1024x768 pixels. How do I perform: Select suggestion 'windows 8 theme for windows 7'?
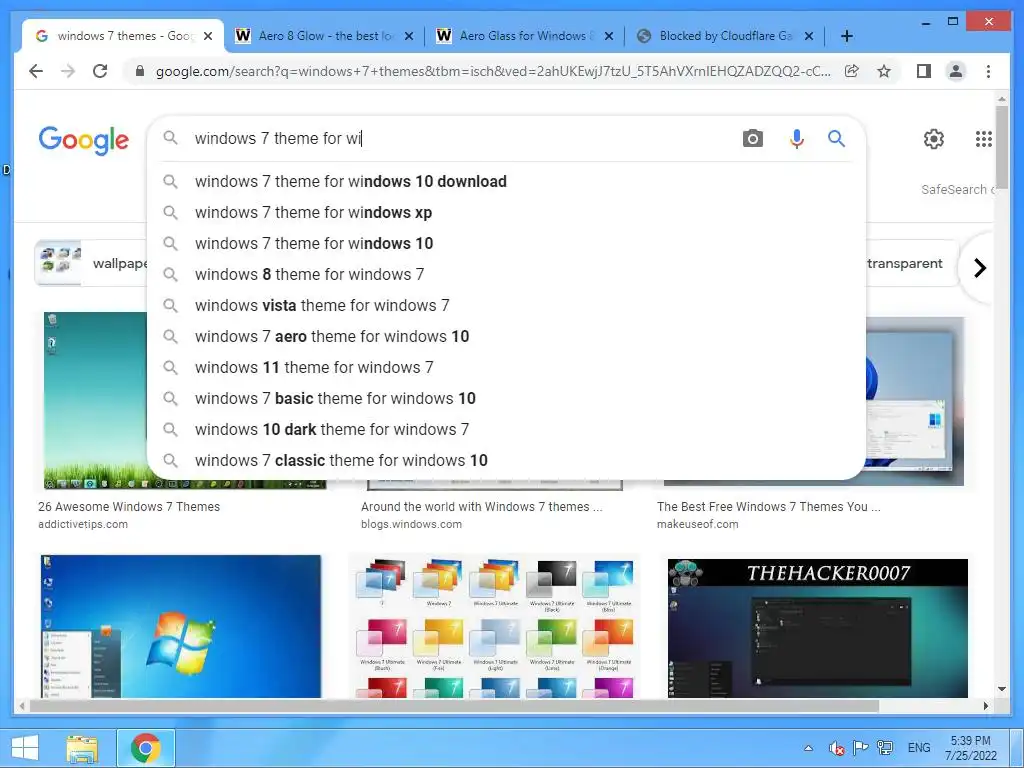(506, 274)
